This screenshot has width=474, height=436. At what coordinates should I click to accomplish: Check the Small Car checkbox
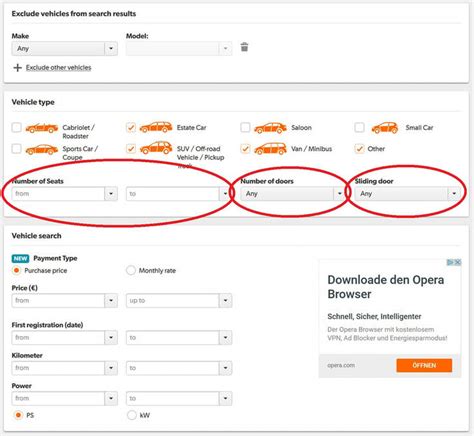(x=359, y=127)
